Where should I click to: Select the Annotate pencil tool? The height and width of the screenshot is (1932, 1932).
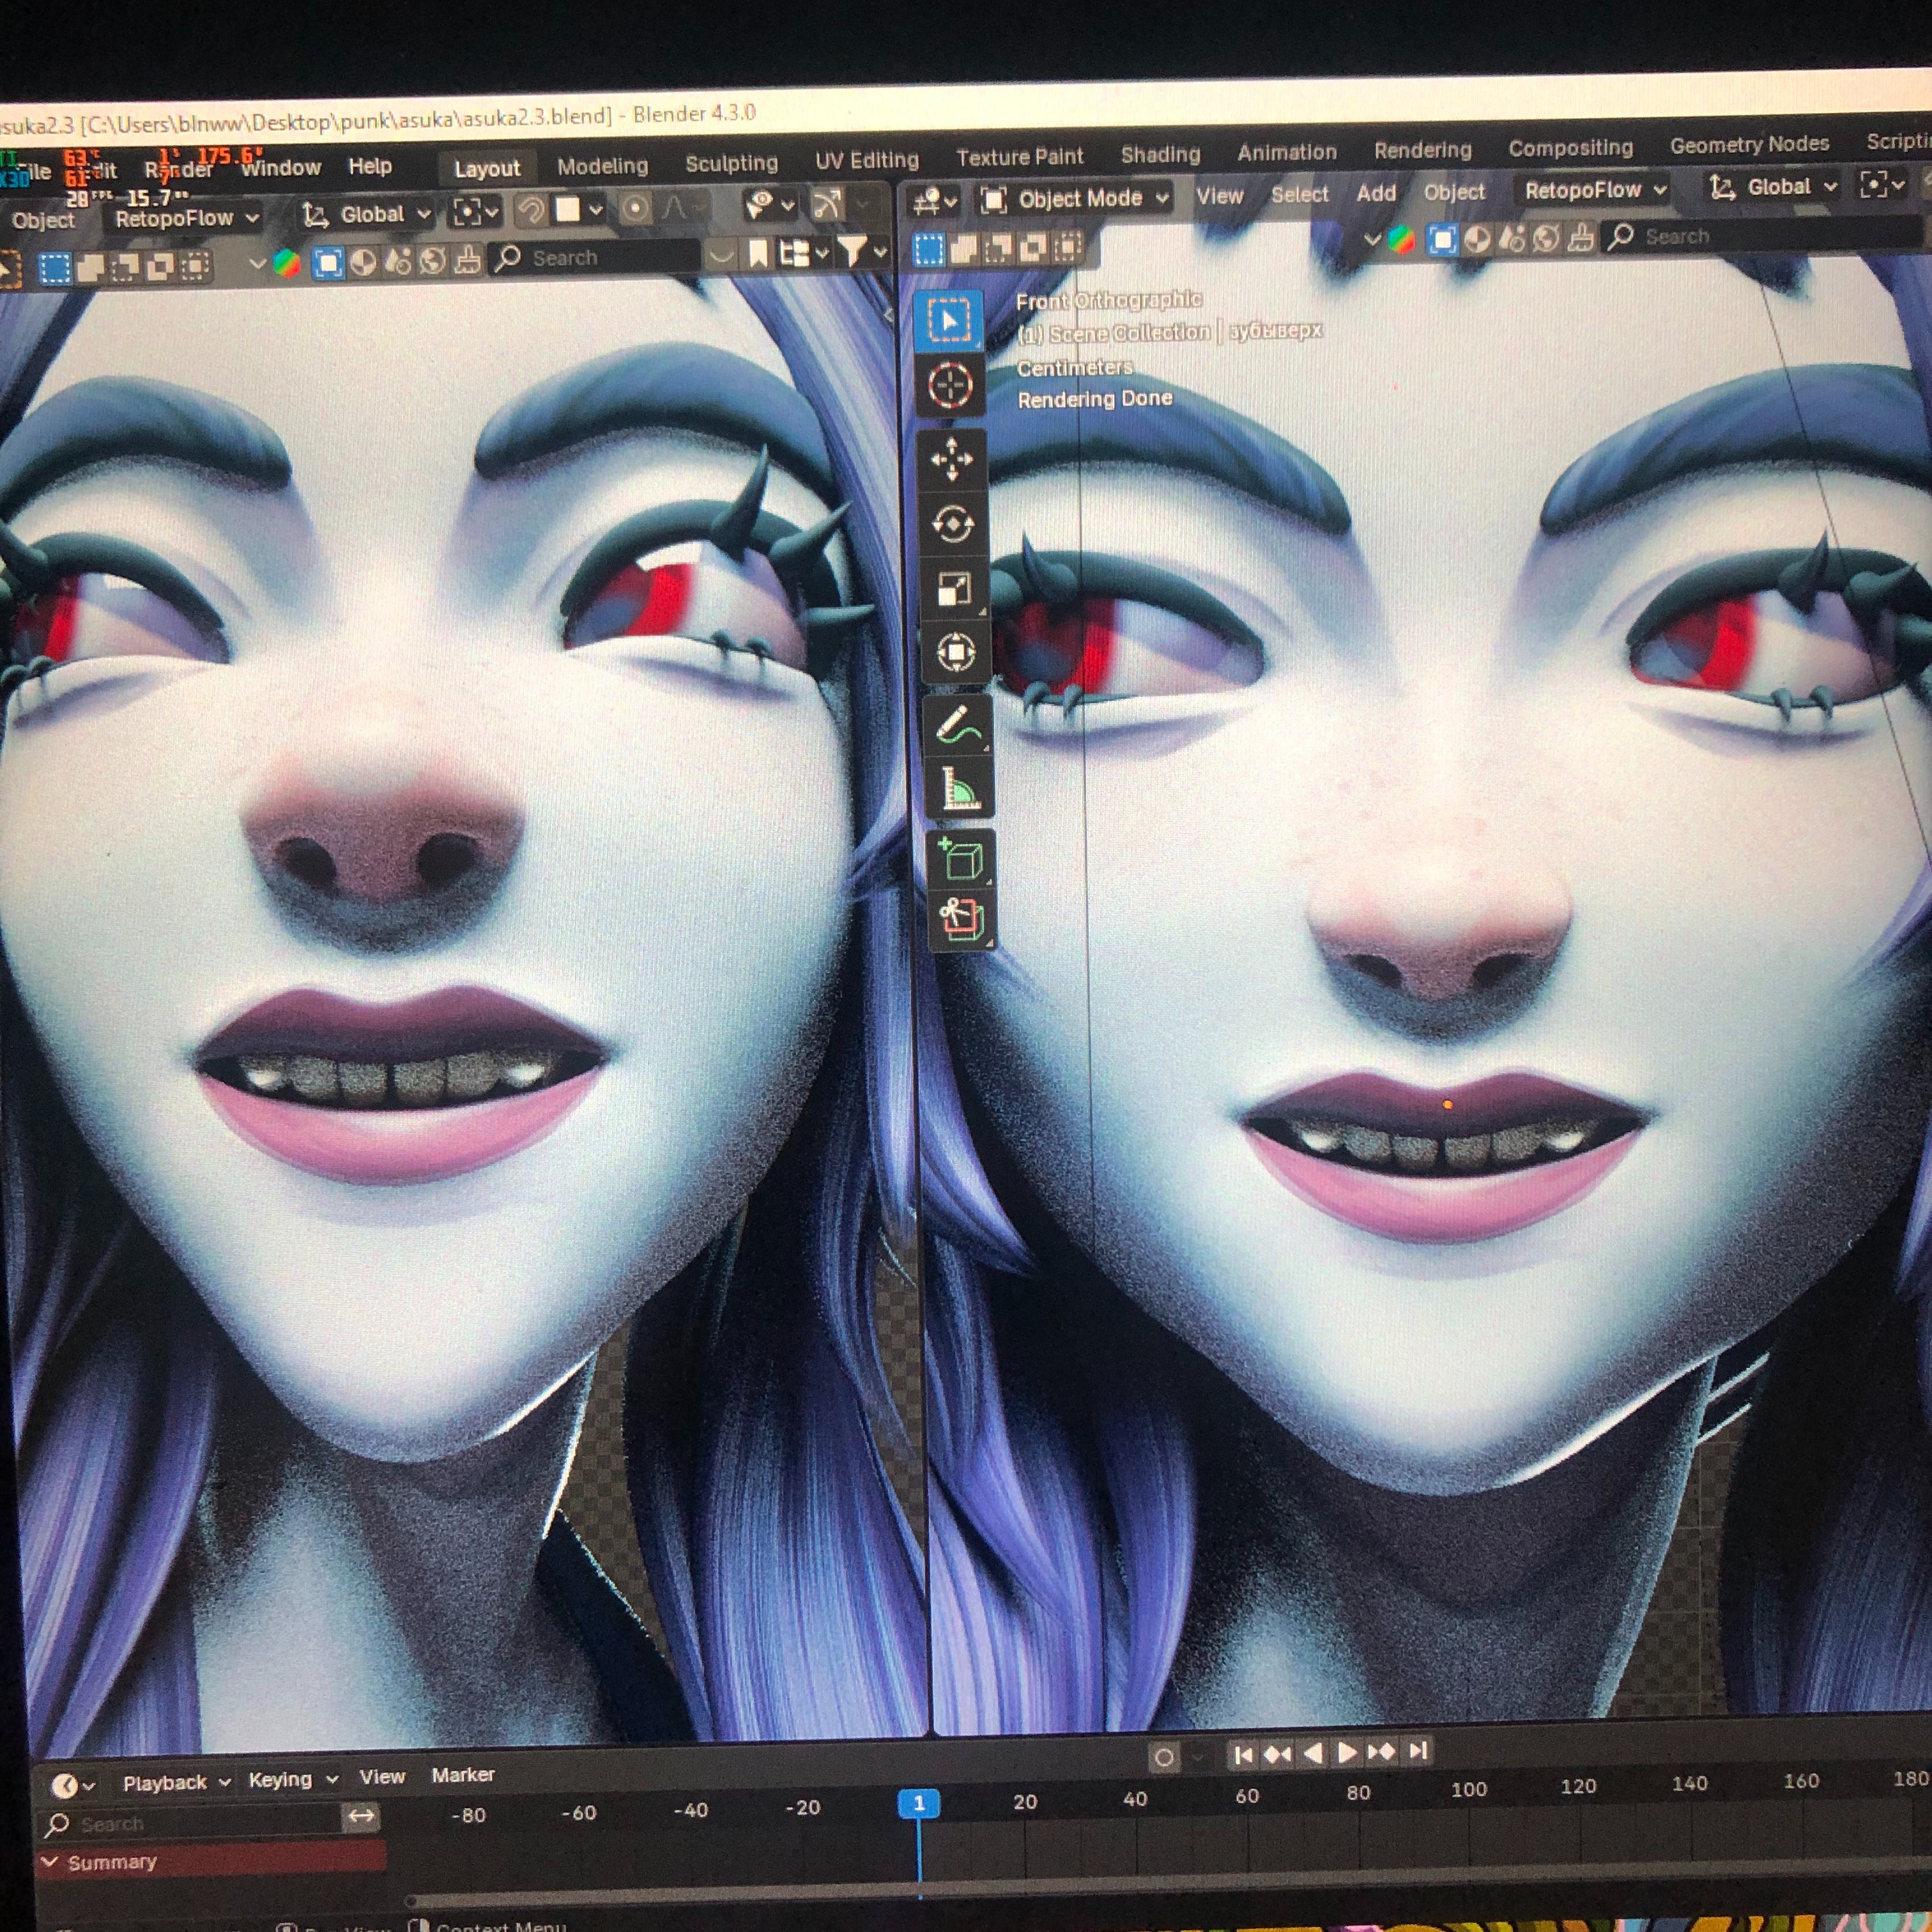(x=957, y=726)
